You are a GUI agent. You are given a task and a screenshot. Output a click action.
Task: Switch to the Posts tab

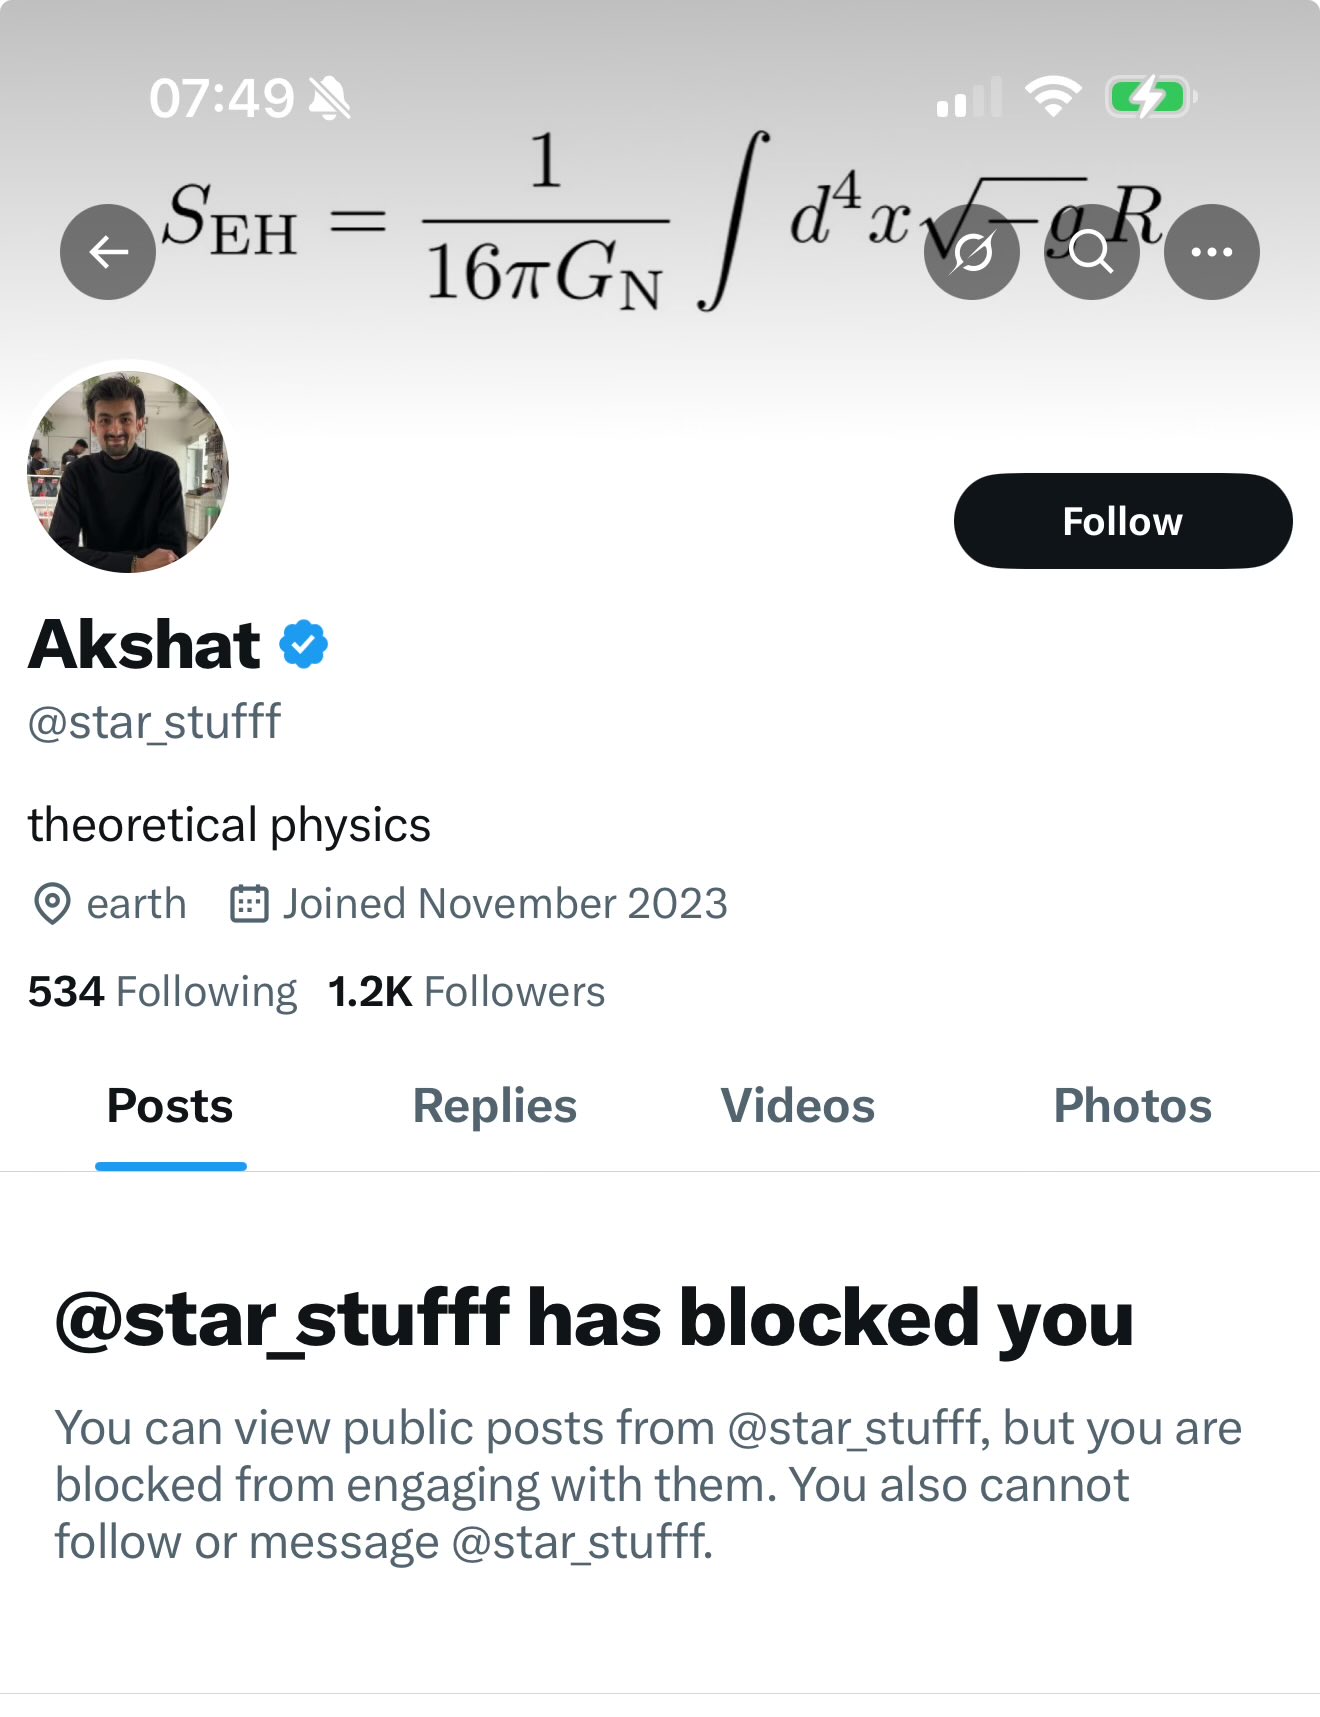click(x=170, y=1106)
